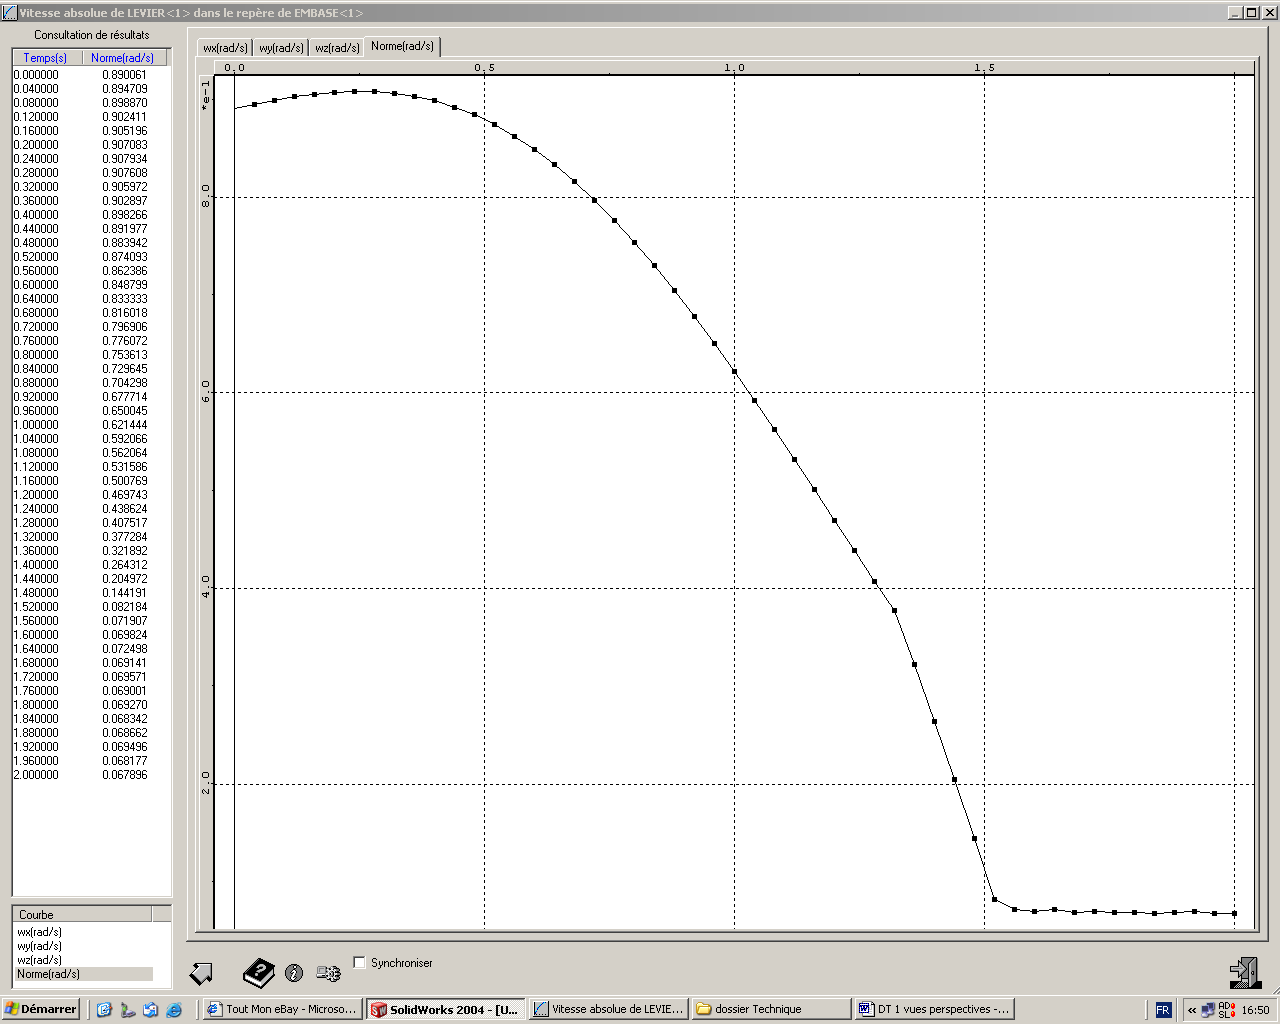1280x1024 pixels.
Task: Select wx(rad/s) in the Courbe list
Action: click(39, 932)
